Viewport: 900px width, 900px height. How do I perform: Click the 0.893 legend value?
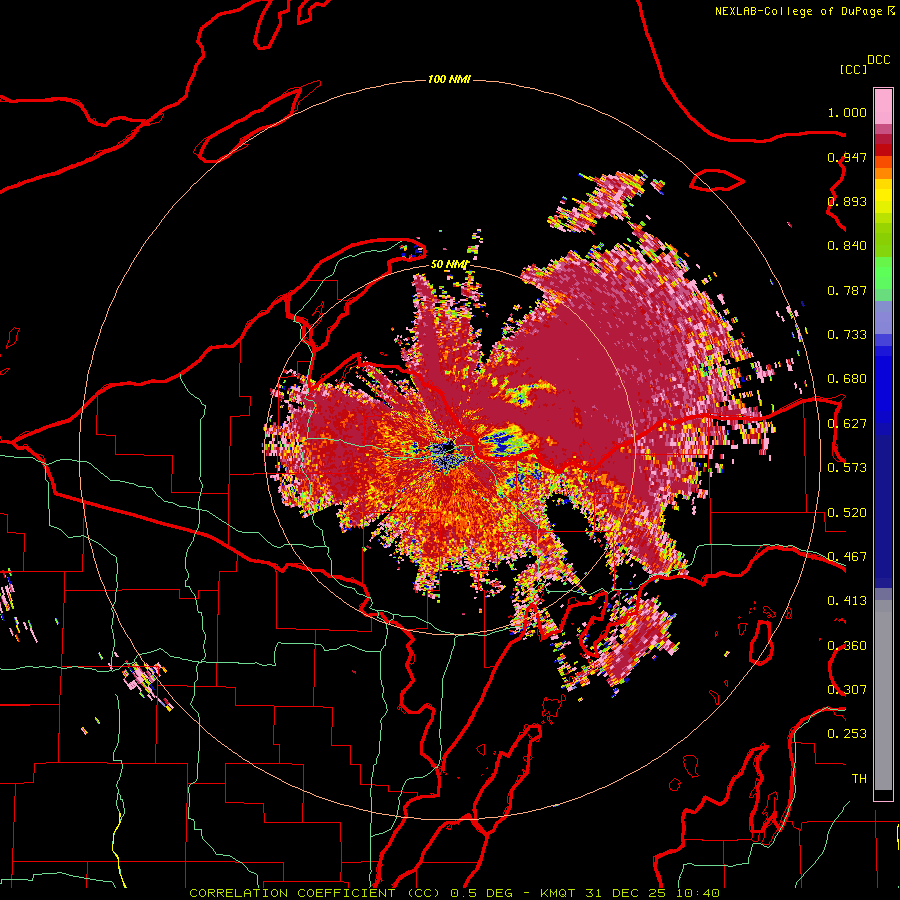click(x=847, y=201)
